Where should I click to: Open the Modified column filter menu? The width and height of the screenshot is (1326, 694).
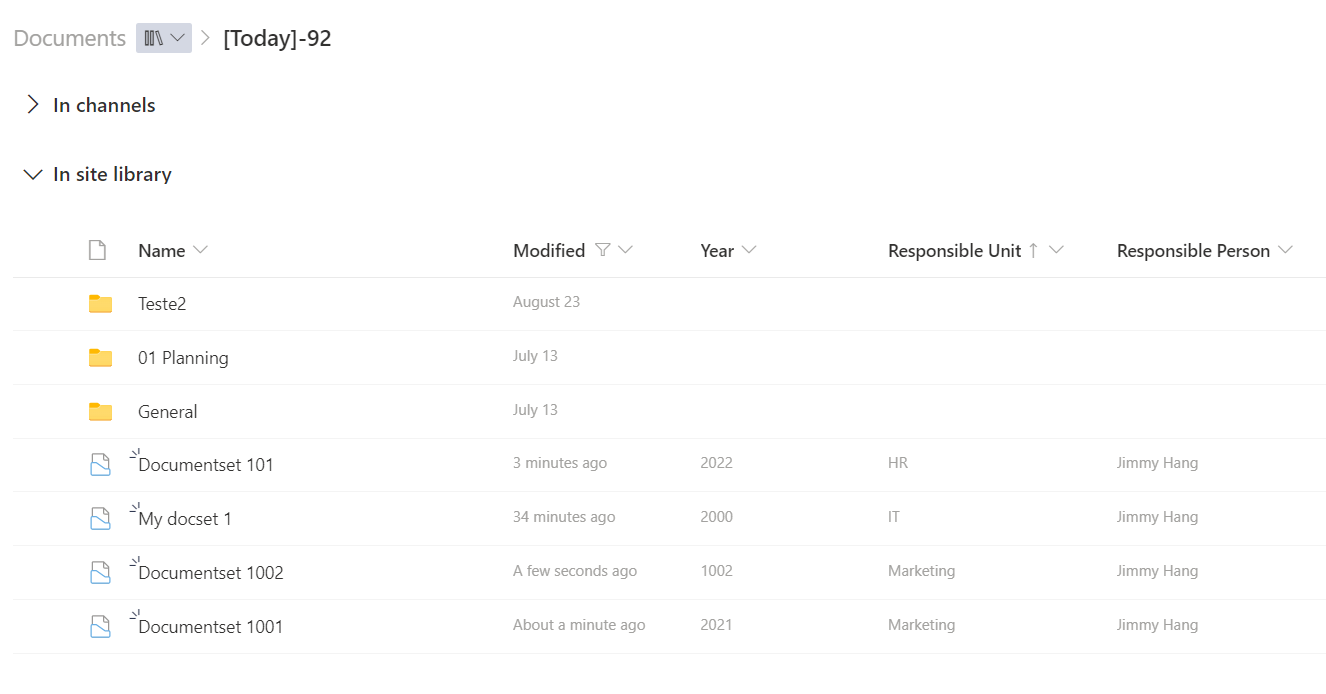coord(573,251)
